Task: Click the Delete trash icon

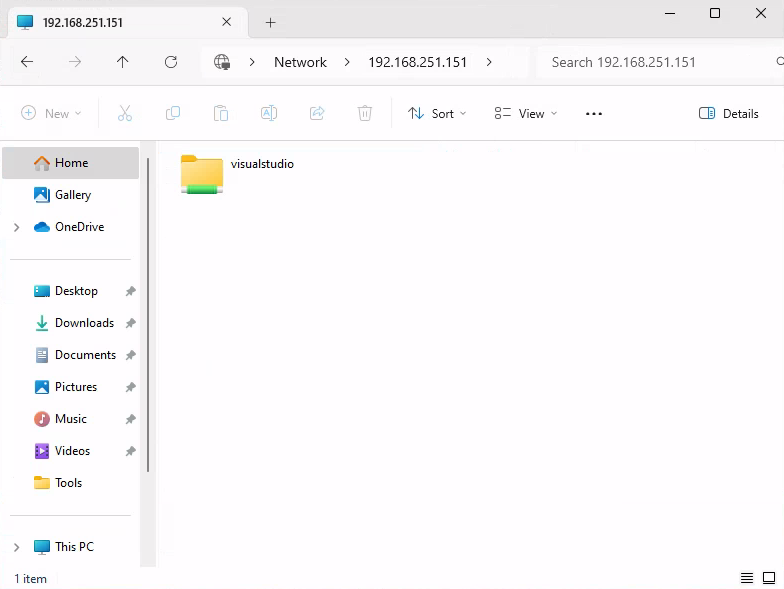Action: click(365, 114)
